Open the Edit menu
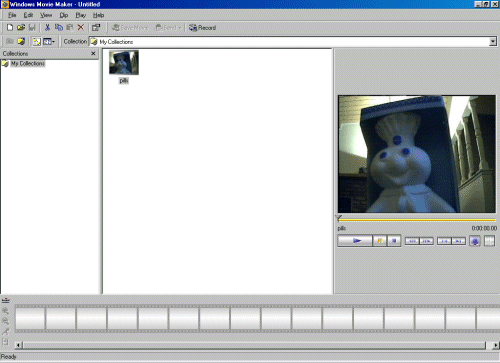This screenshot has width=500, height=363. [28, 15]
